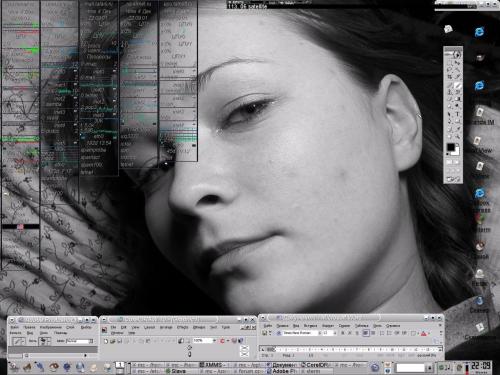Screen dimensions: 500x375
Task: Select the Move tool in toolbox
Action: pos(457,63)
